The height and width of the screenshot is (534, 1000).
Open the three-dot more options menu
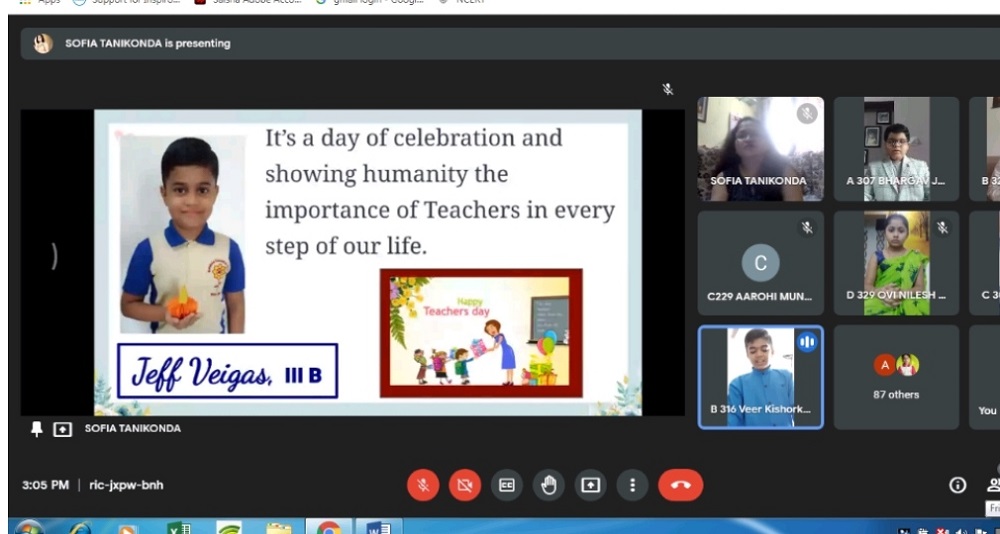632,485
